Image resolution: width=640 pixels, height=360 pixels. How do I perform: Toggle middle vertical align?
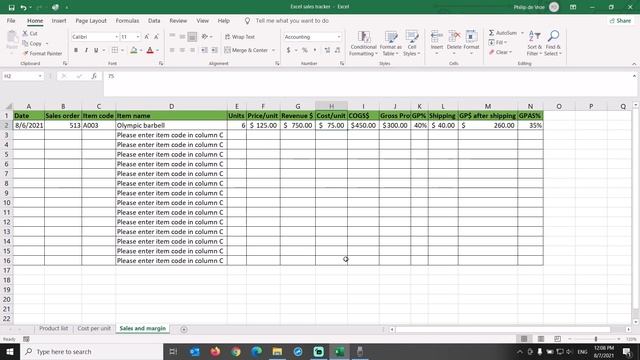pos(182,37)
